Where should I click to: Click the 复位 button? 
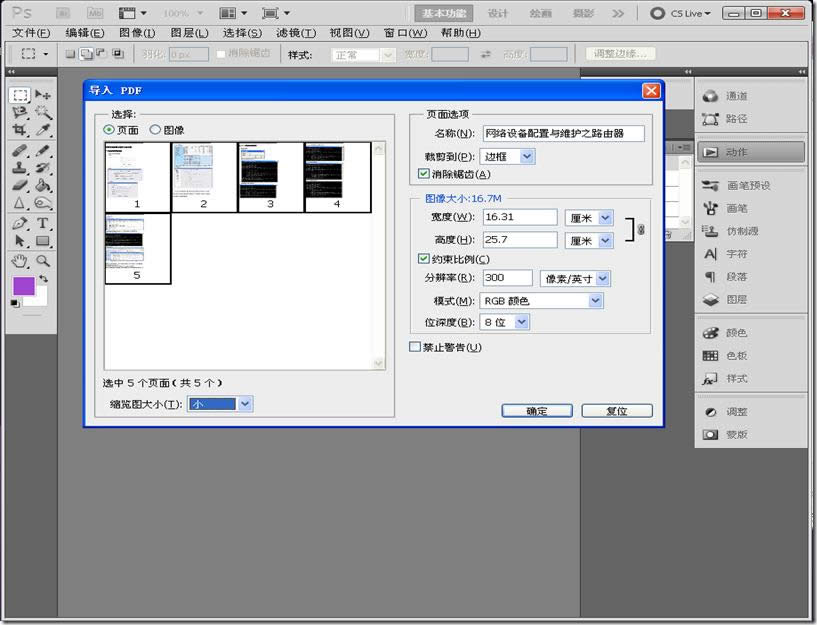click(x=616, y=411)
